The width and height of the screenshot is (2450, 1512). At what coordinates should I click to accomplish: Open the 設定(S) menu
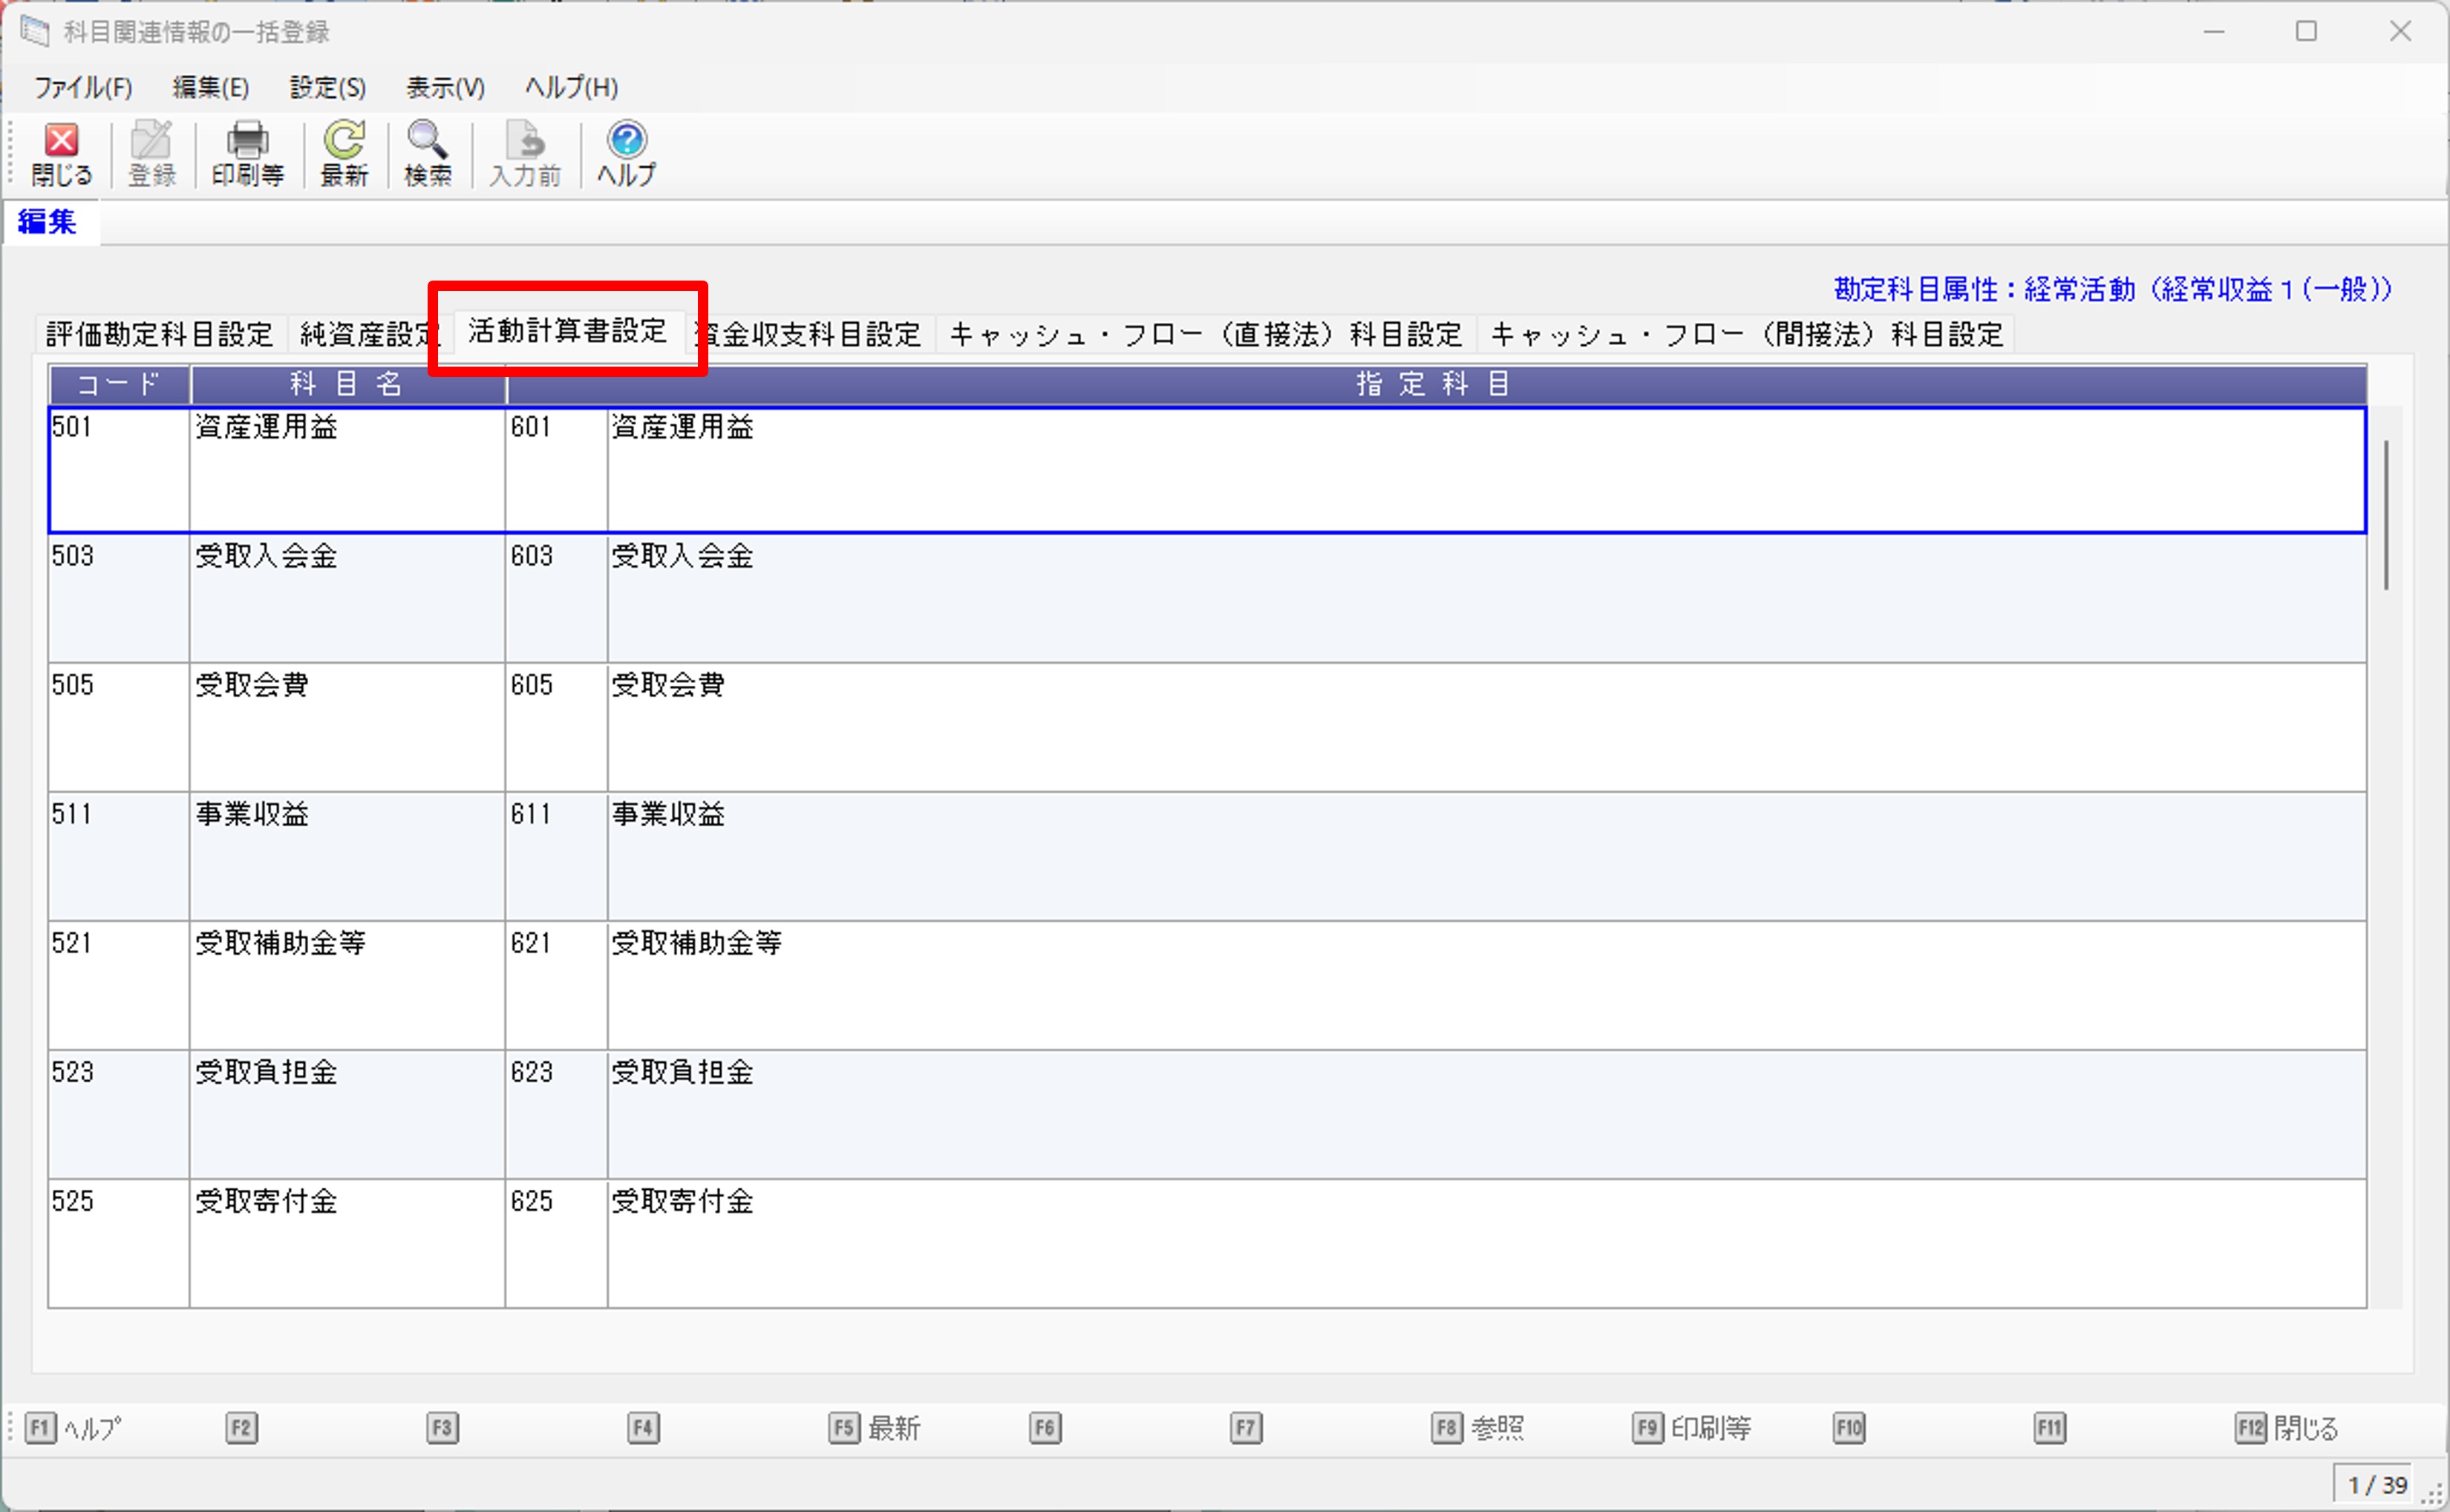click(327, 88)
